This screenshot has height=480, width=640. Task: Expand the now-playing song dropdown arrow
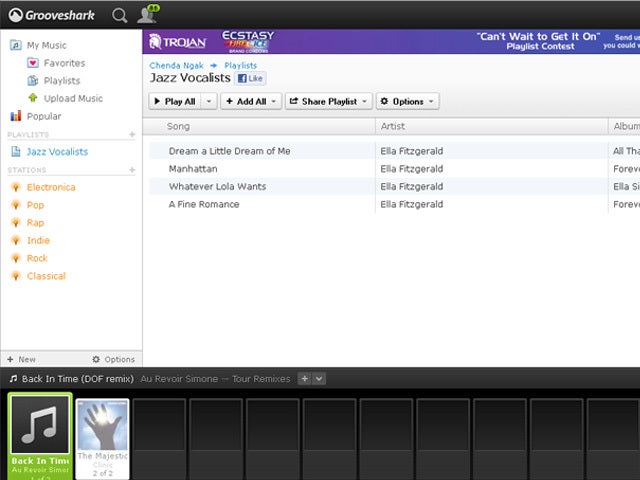pyautogui.click(x=319, y=379)
